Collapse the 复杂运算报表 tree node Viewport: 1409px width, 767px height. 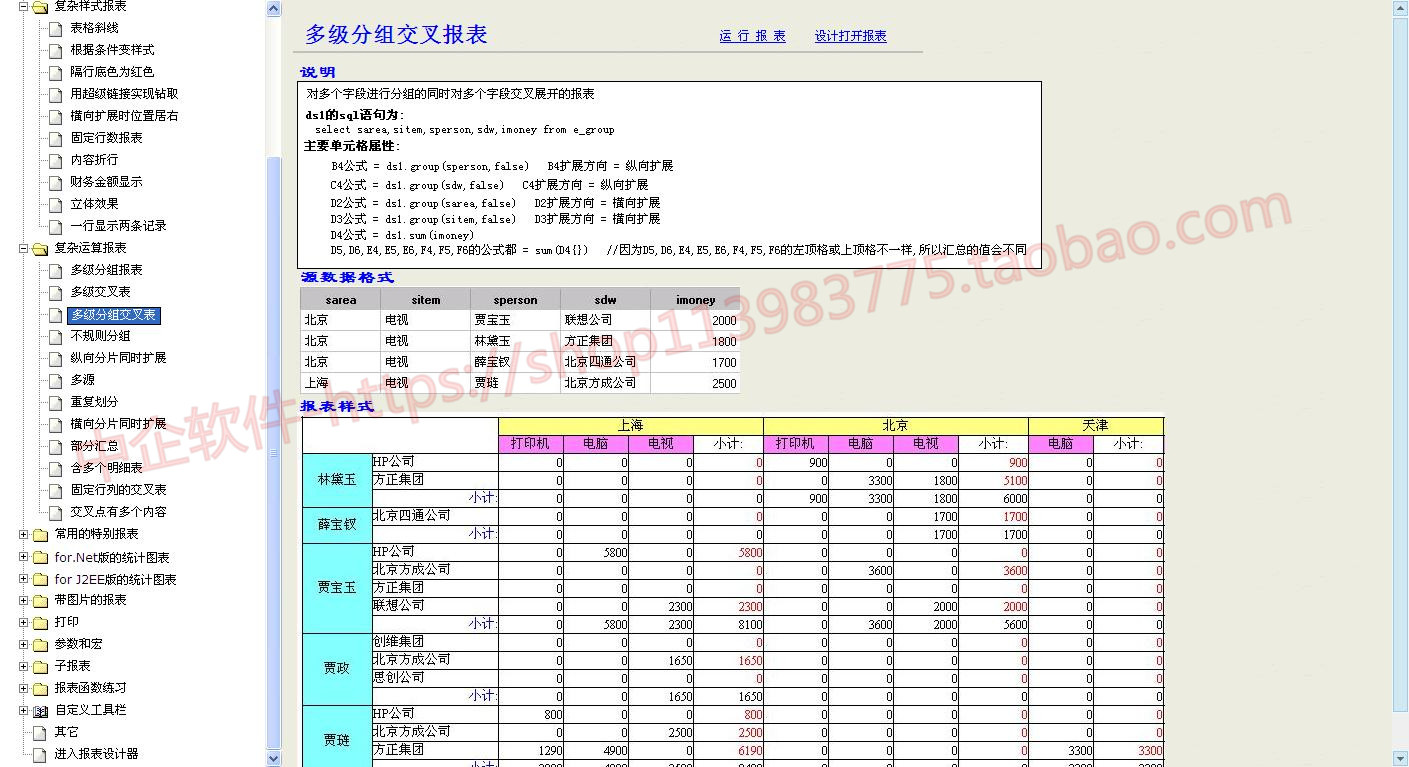(23, 248)
